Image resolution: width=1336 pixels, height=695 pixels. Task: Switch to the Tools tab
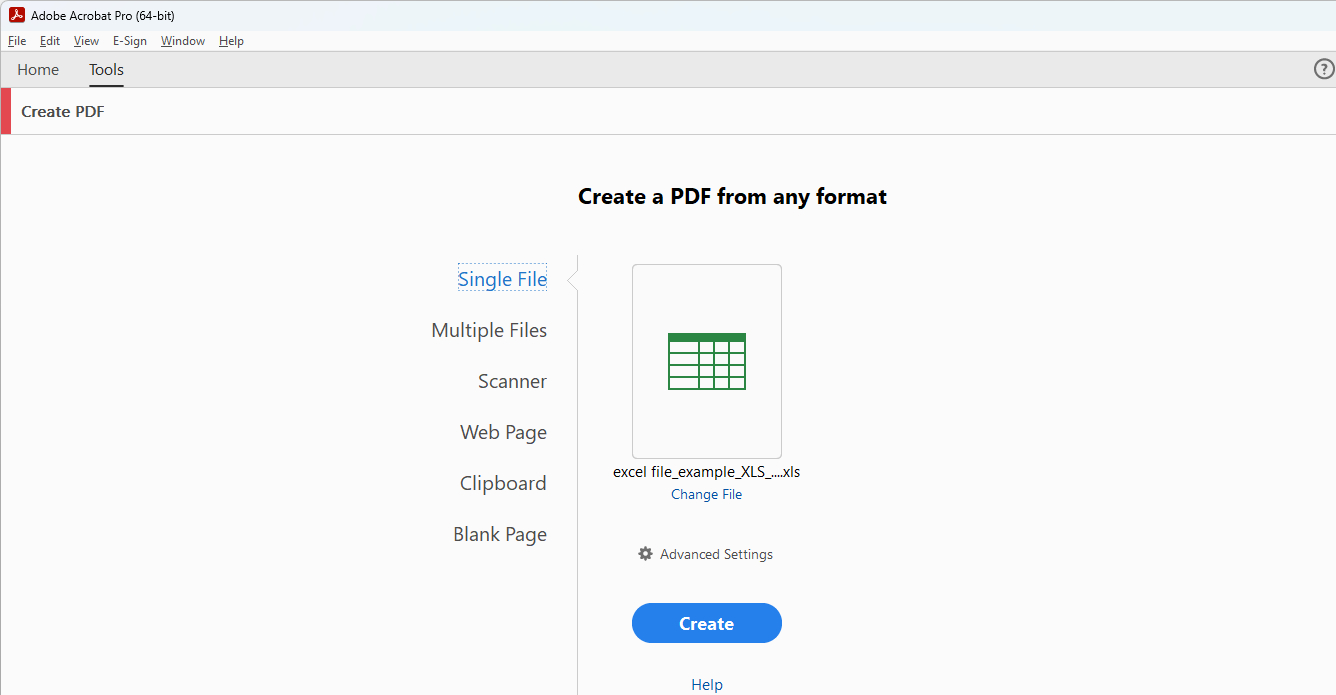tap(106, 70)
